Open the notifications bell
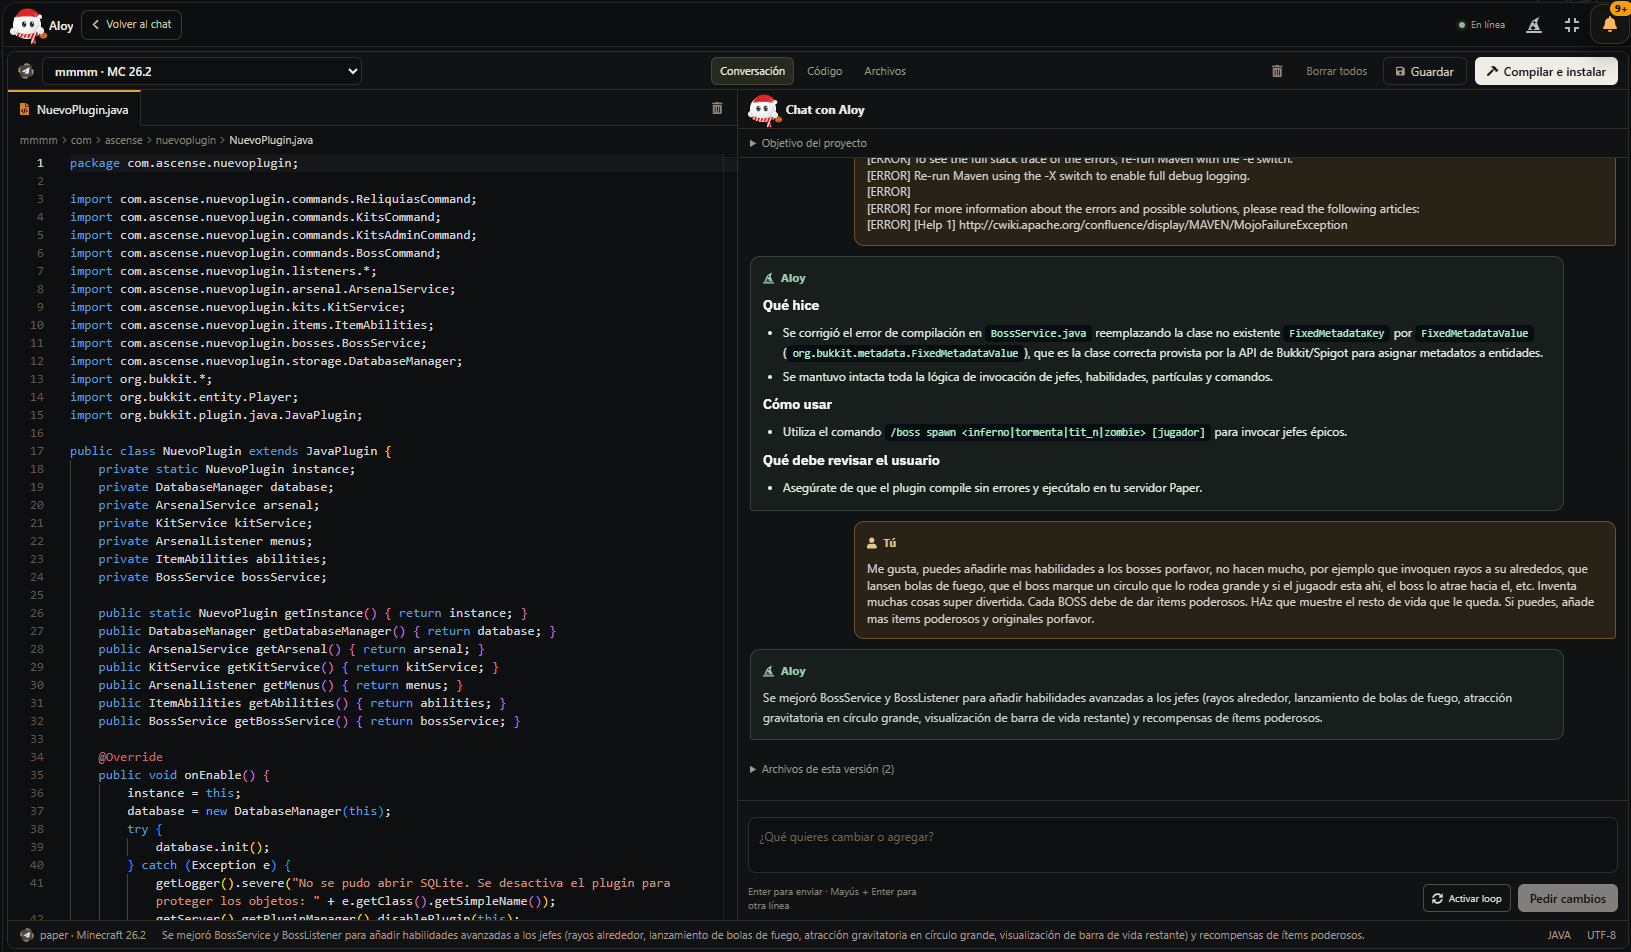The image size is (1631, 952). pyautogui.click(x=1610, y=25)
